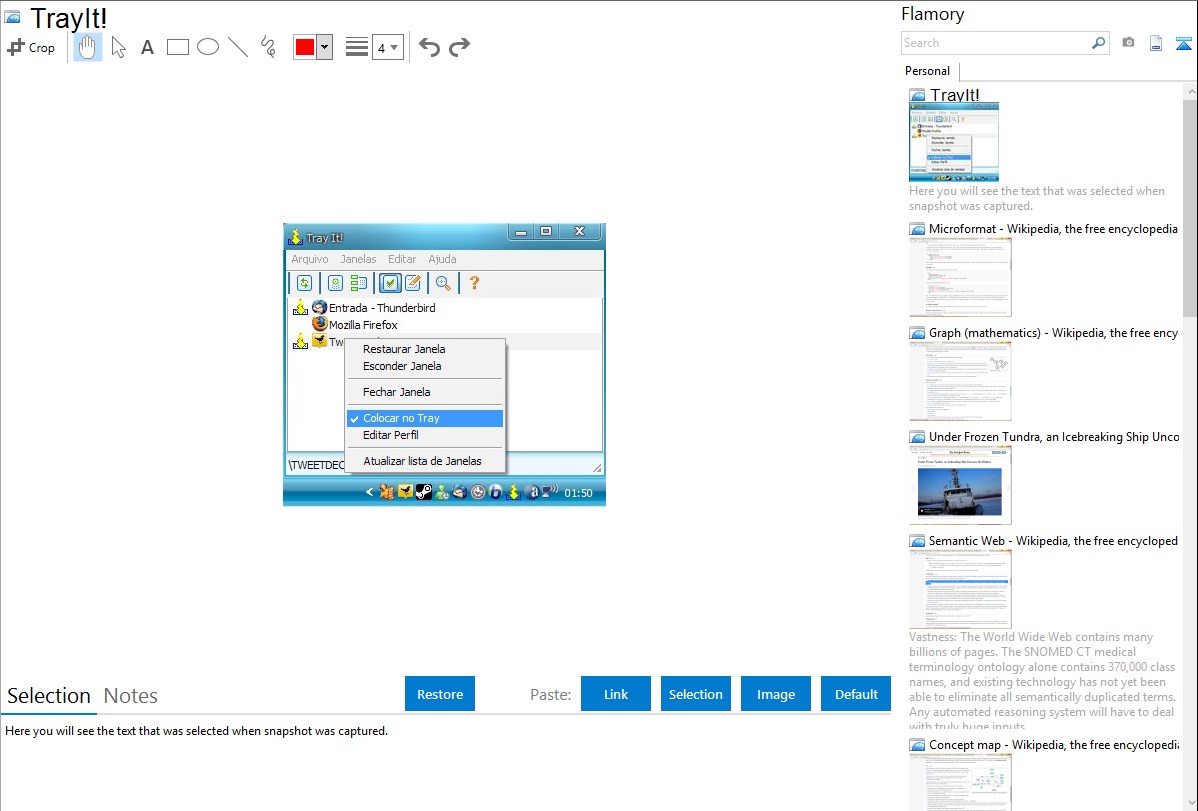Open the Janelas menu in Tray It!
Image resolution: width=1198 pixels, height=811 pixels.
pyautogui.click(x=358, y=259)
